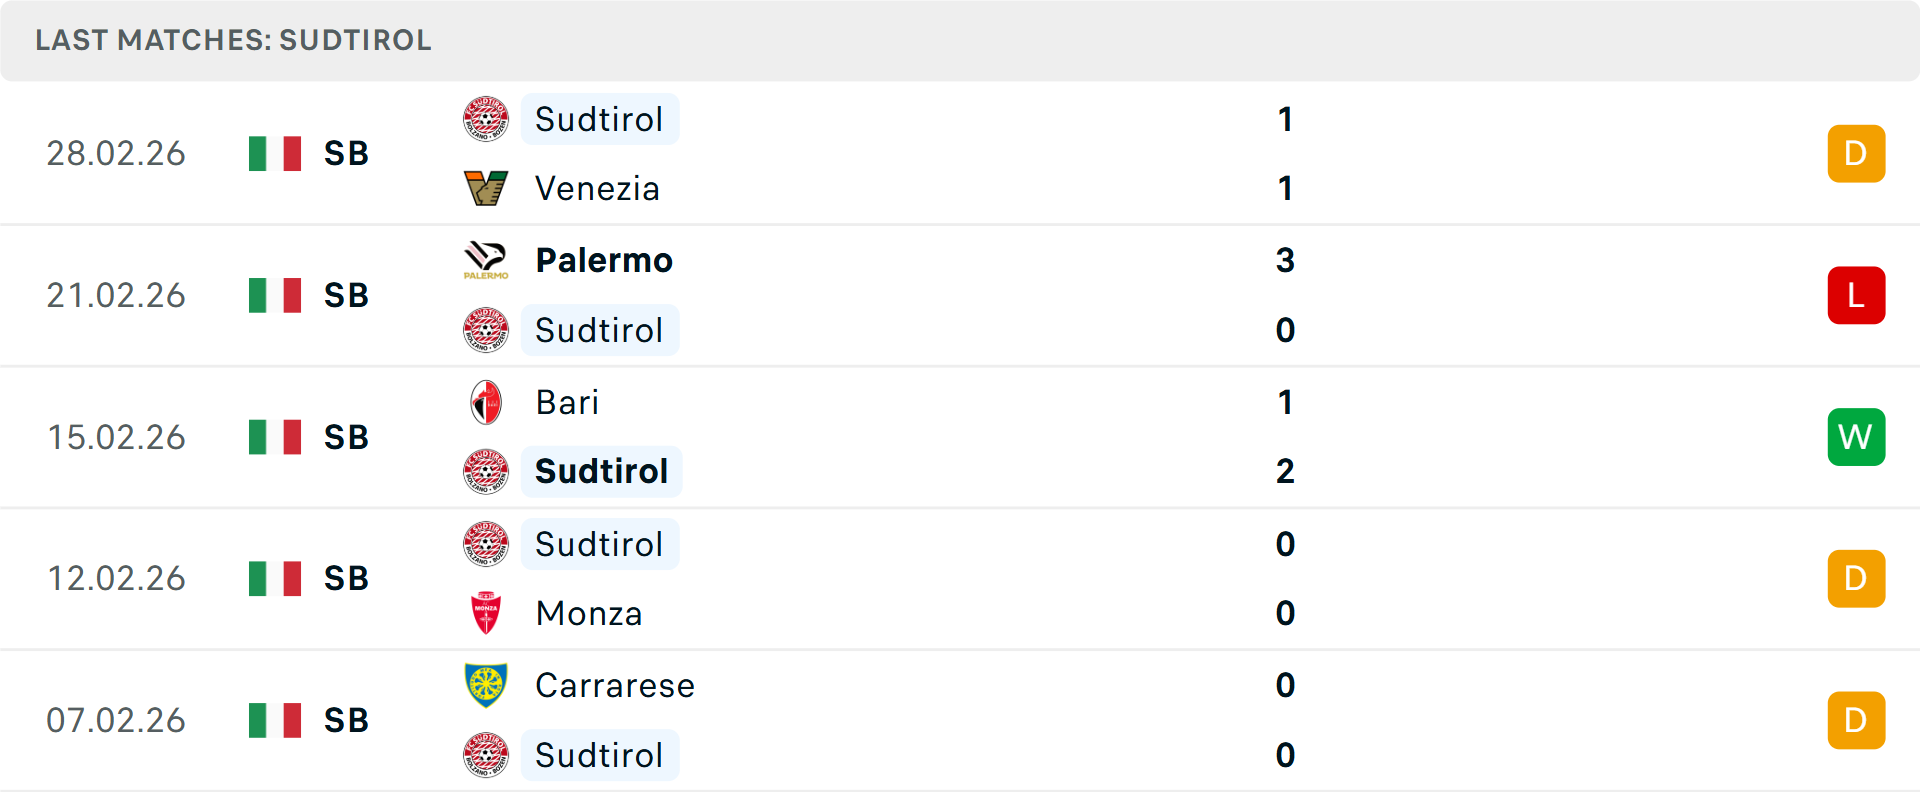This screenshot has width=1920, height=792.
Task: Select bold Sudtirol name in Bari match
Action: [x=601, y=471]
